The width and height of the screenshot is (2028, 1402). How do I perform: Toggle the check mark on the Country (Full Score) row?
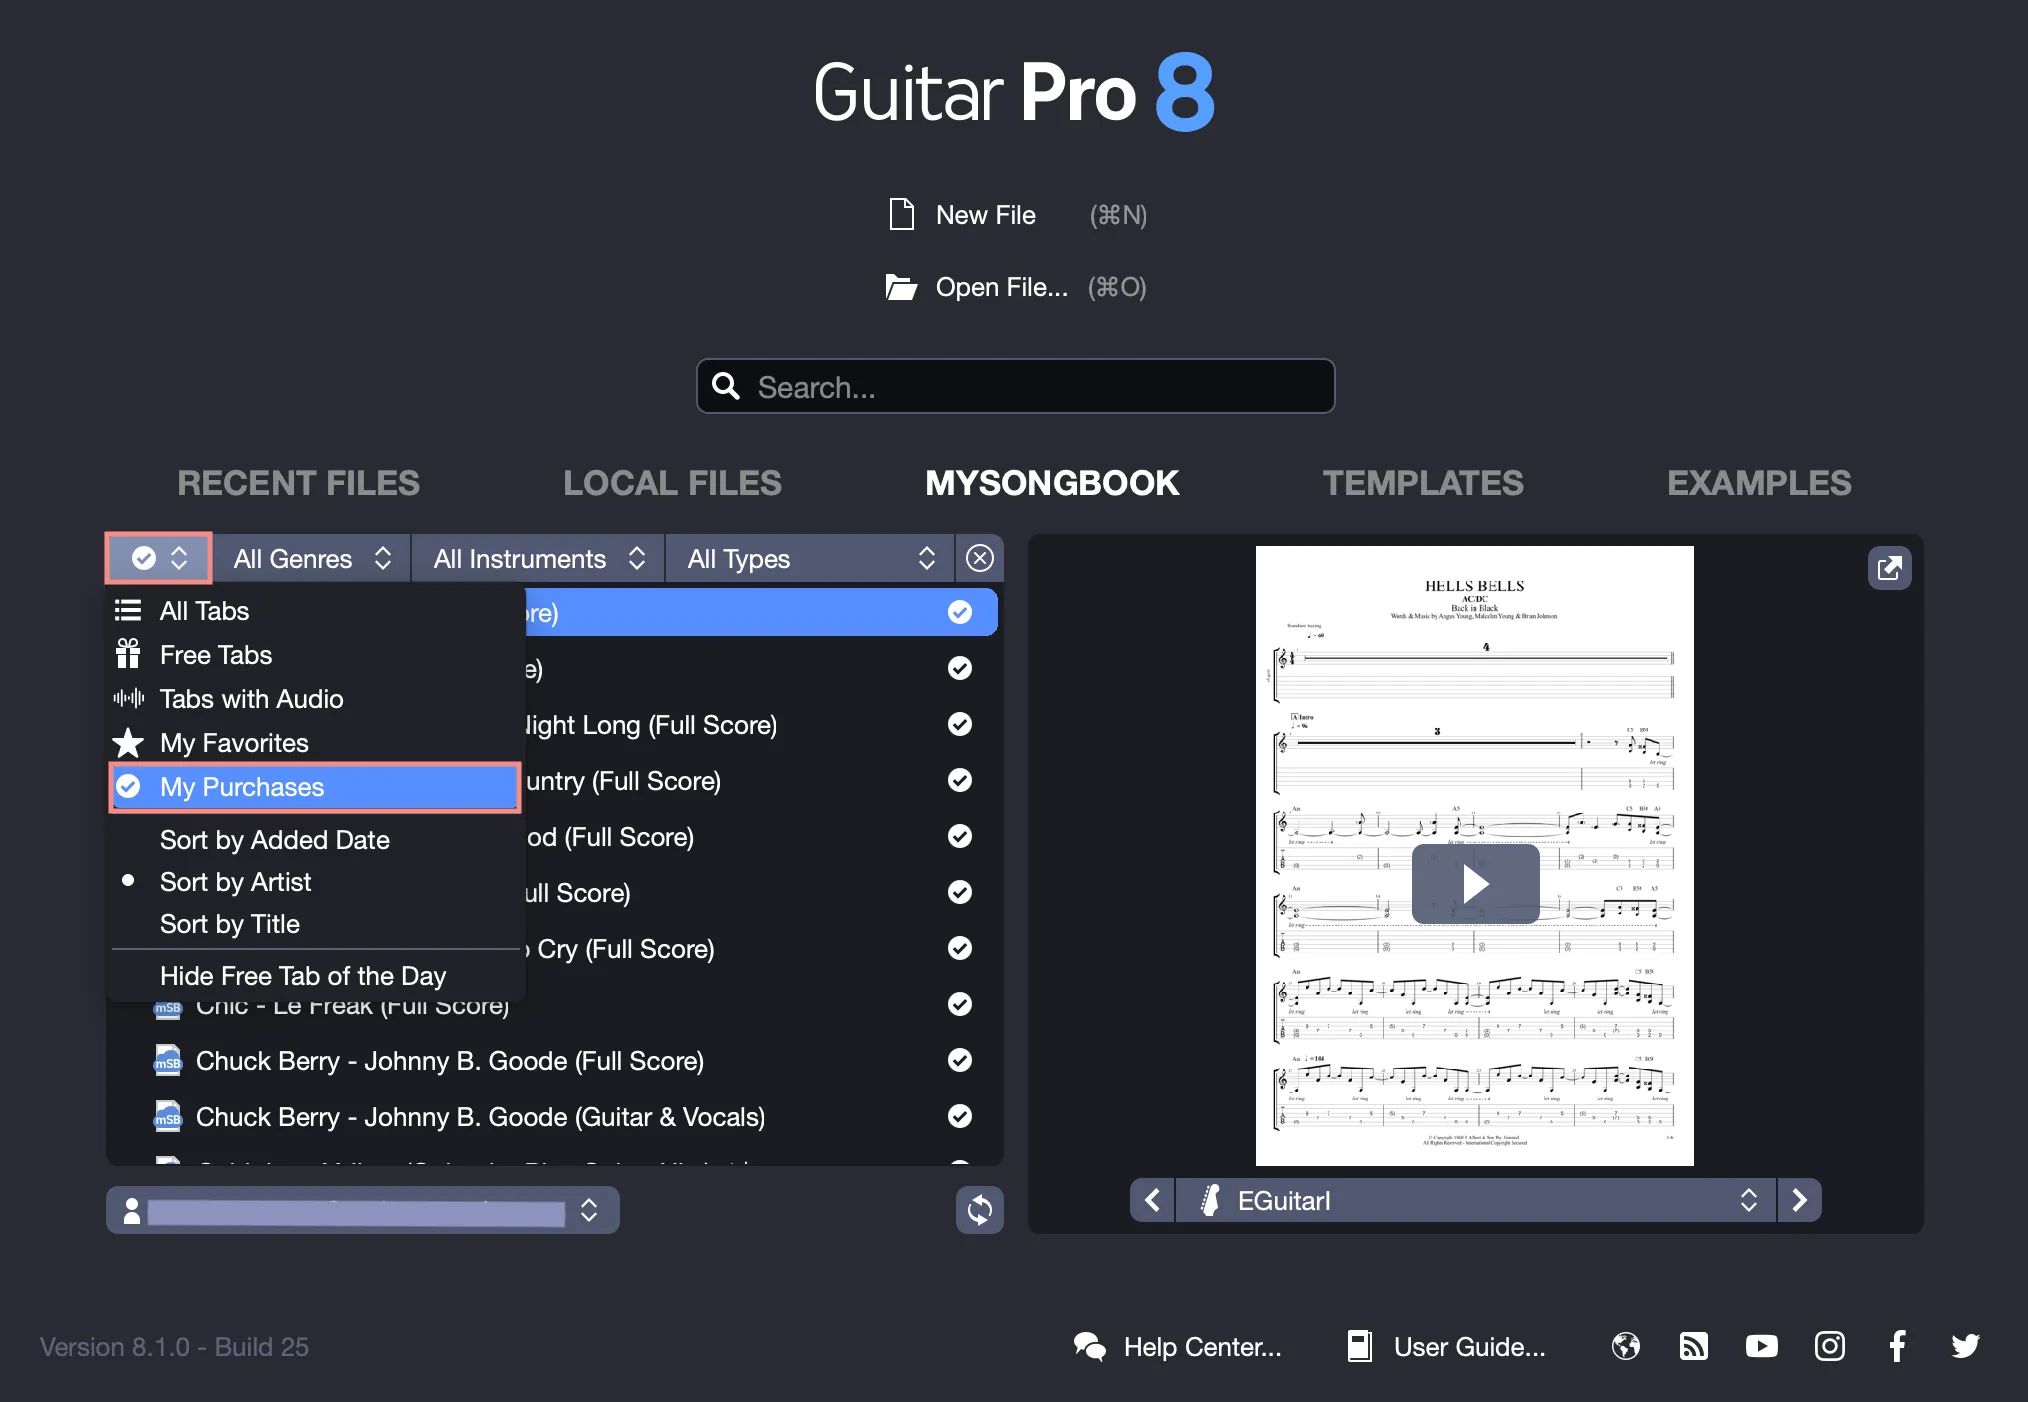[960, 780]
